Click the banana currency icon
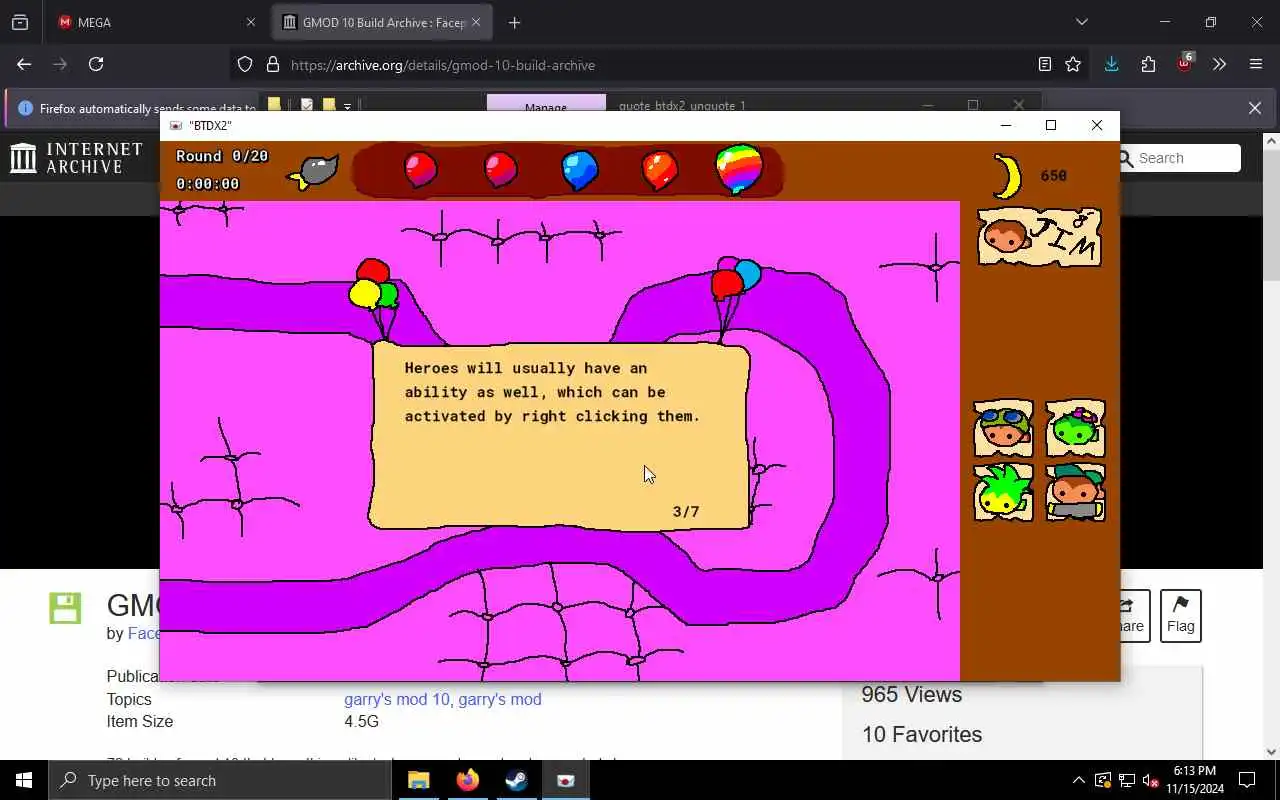 [x=1008, y=176]
